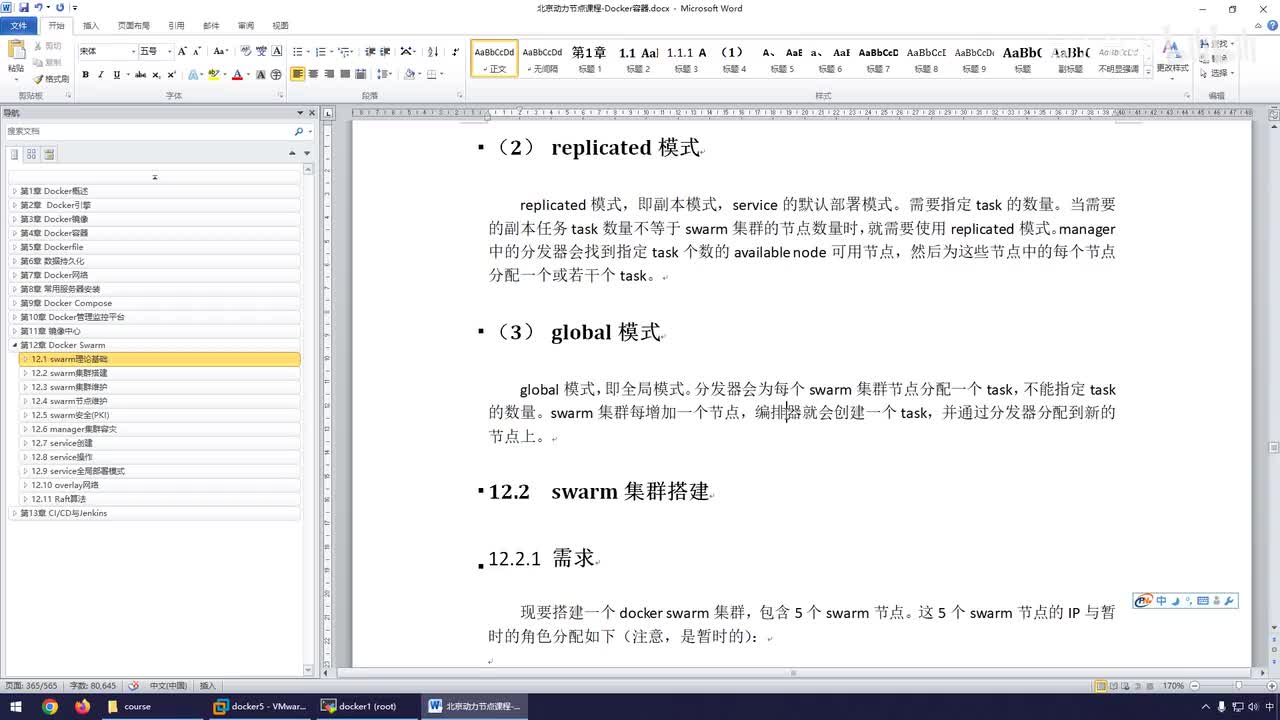Open the Chrome icon in taskbar
The height and width of the screenshot is (720, 1280).
click(50, 706)
